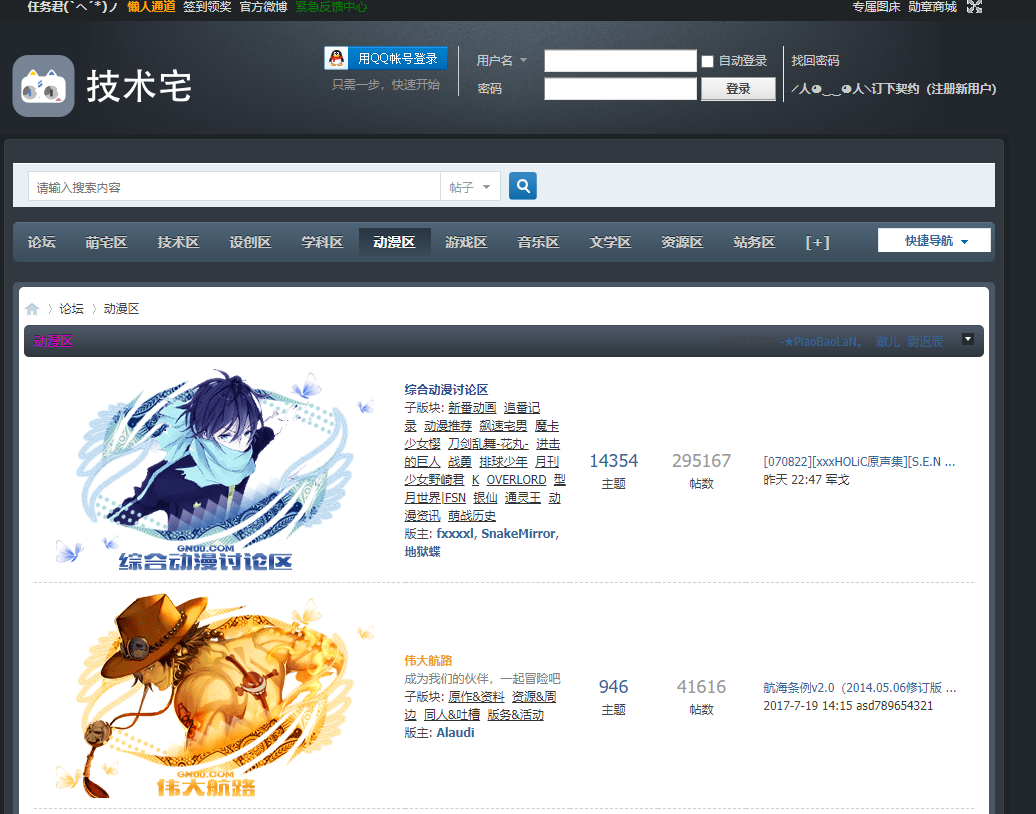Click the 任务君 top bar link
The height and width of the screenshot is (814, 1036).
click(73, 7)
